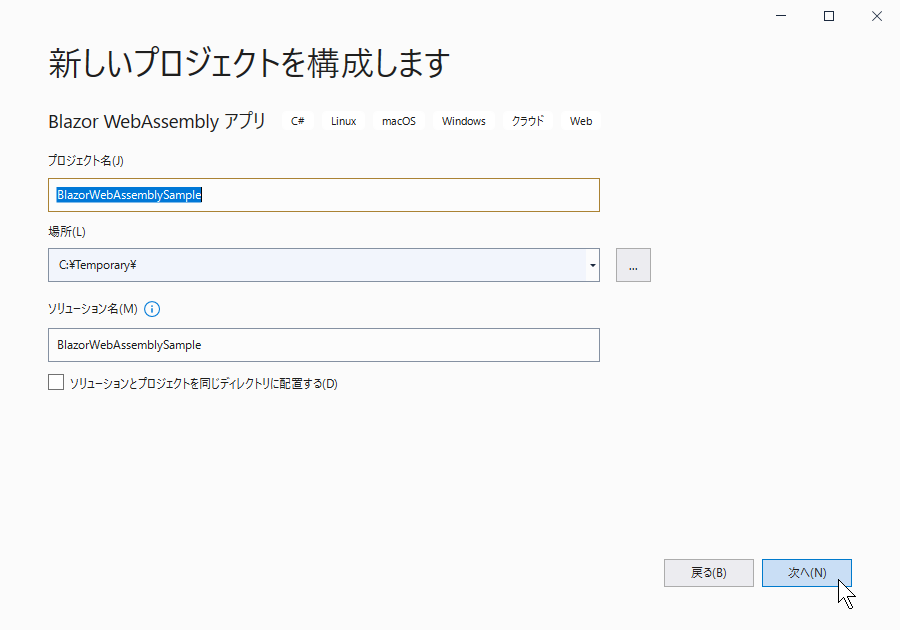The width and height of the screenshot is (900, 630).
Task: Focus the project name text field
Action: tap(324, 195)
